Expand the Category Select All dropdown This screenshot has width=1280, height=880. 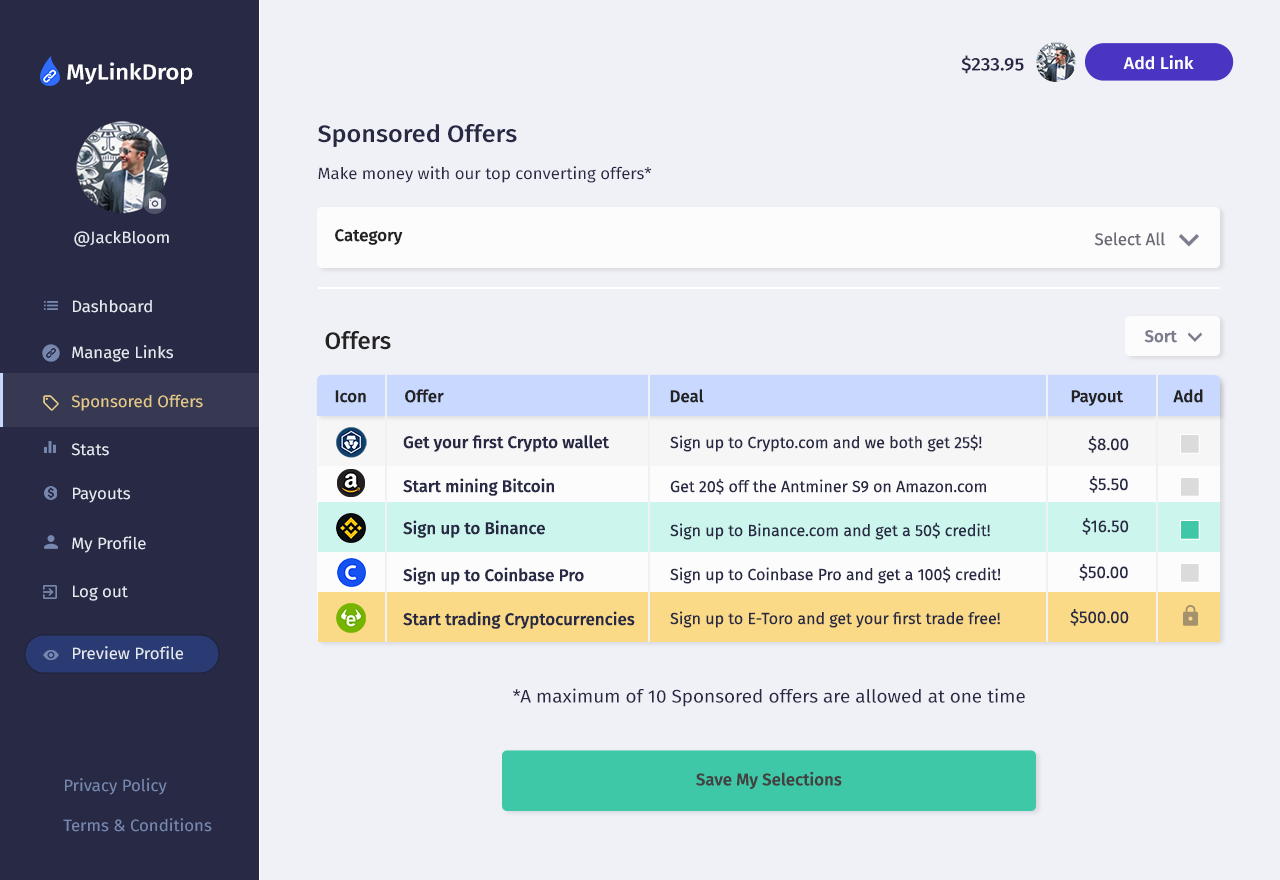[x=1147, y=239]
